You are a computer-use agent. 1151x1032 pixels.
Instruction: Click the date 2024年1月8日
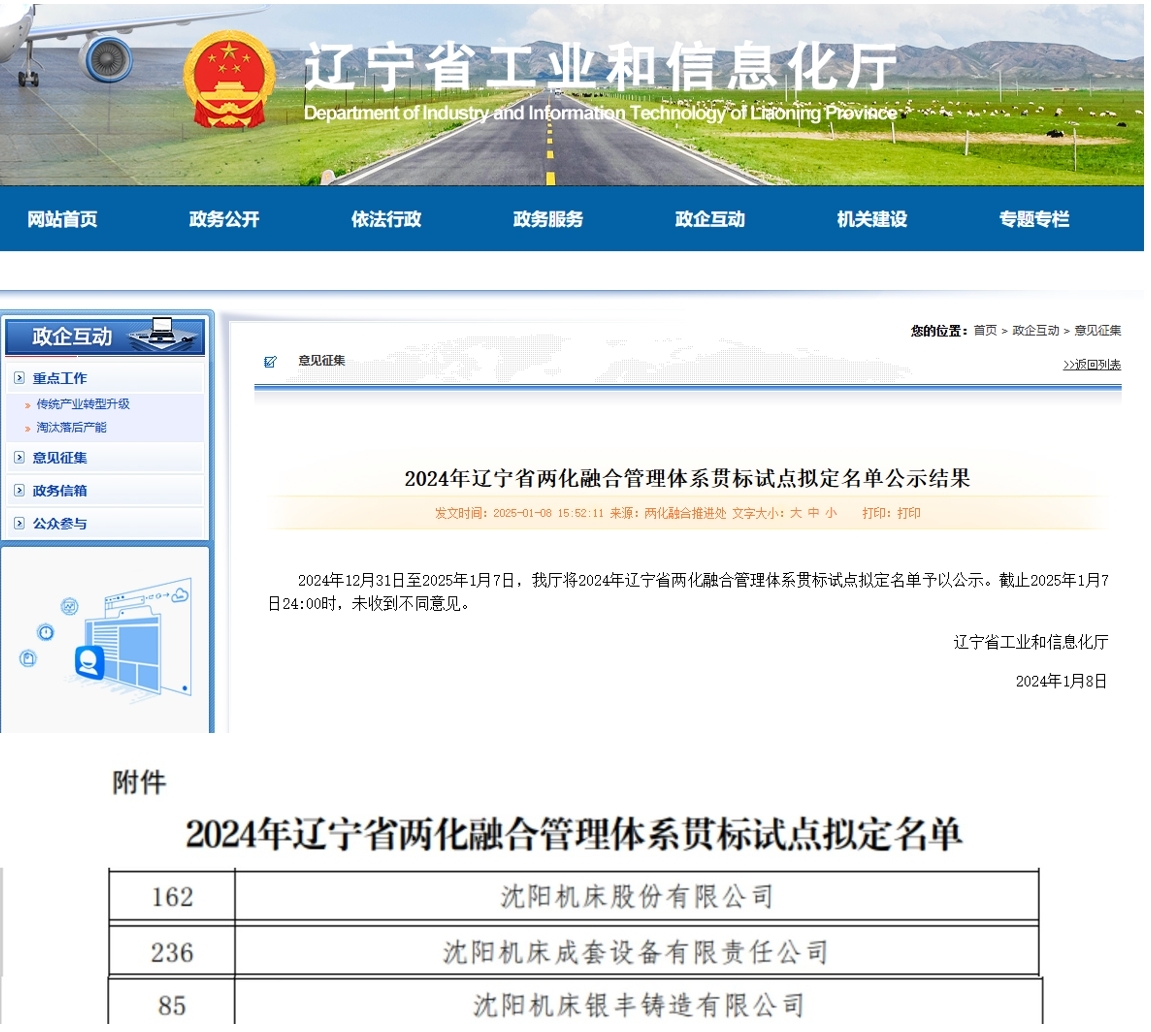coord(1061,681)
